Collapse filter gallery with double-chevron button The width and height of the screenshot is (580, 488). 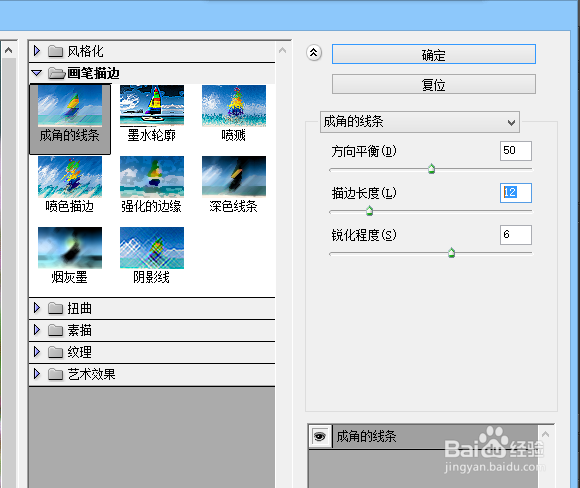314,53
